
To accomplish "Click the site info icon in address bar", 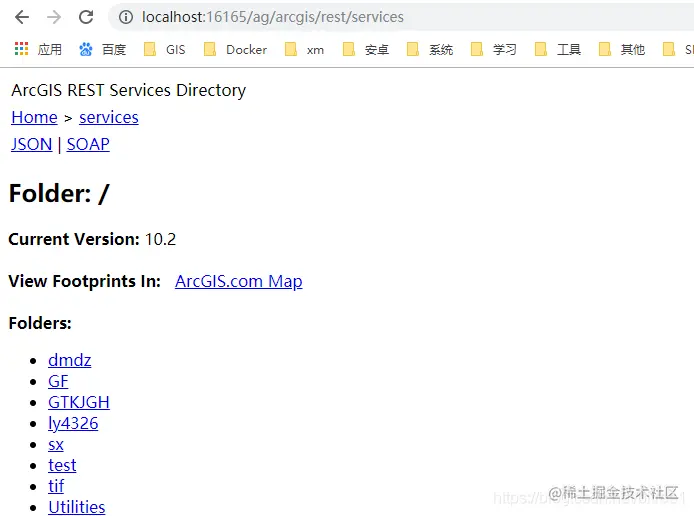I will pyautogui.click(x=126, y=17).
